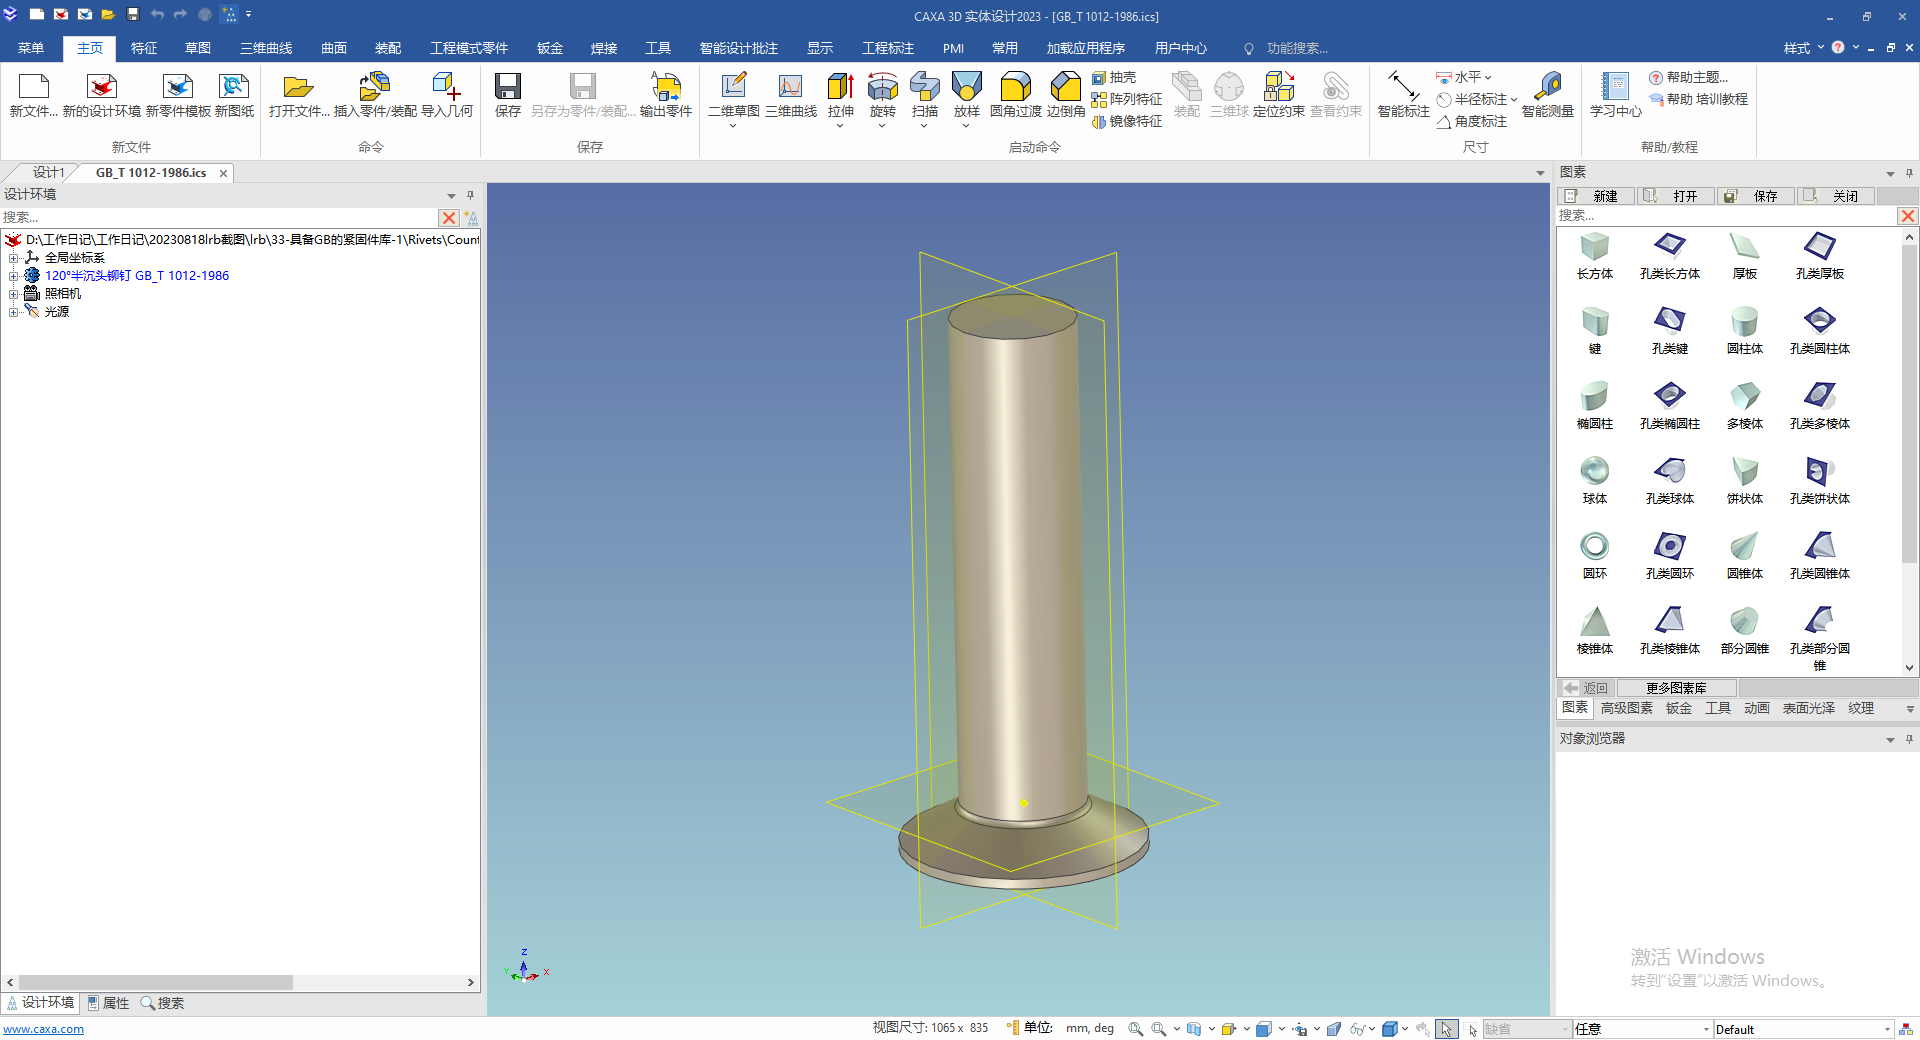The width and height of the screenshot is (1920, 1040).
Task: Pick the 圆柱体 cylinder element
Action: tap(1744, 322)
